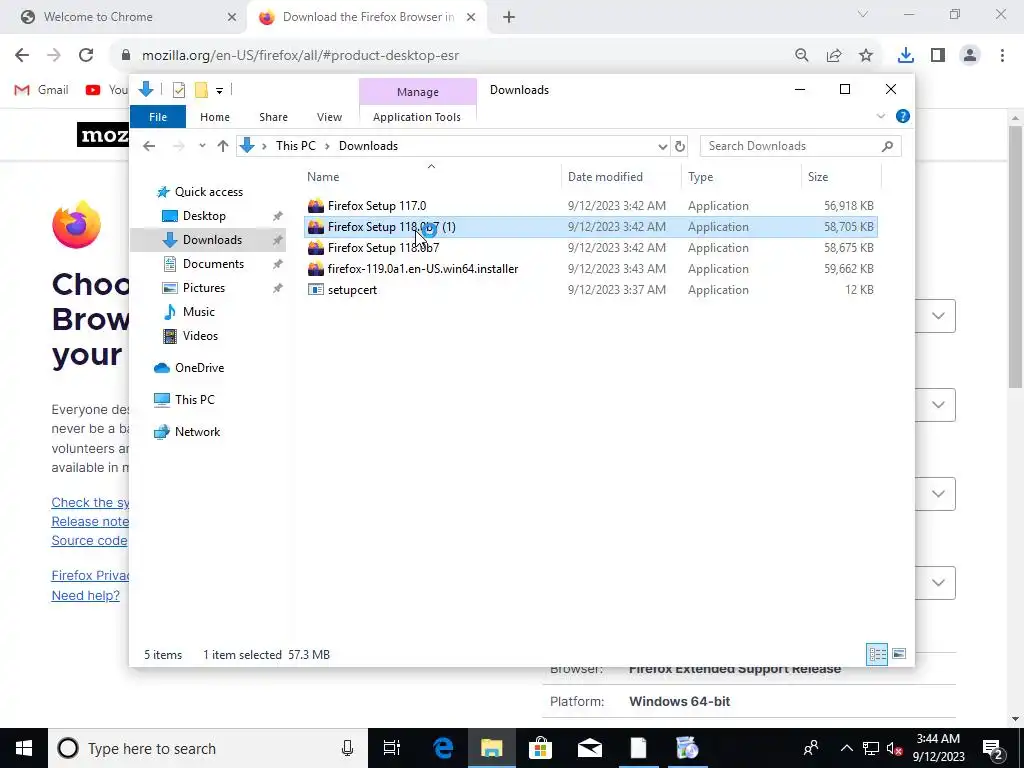Open the address bar history dropdown
Image resolution: width=1024 pixels, height=768 pixels.
click(662, 146)
